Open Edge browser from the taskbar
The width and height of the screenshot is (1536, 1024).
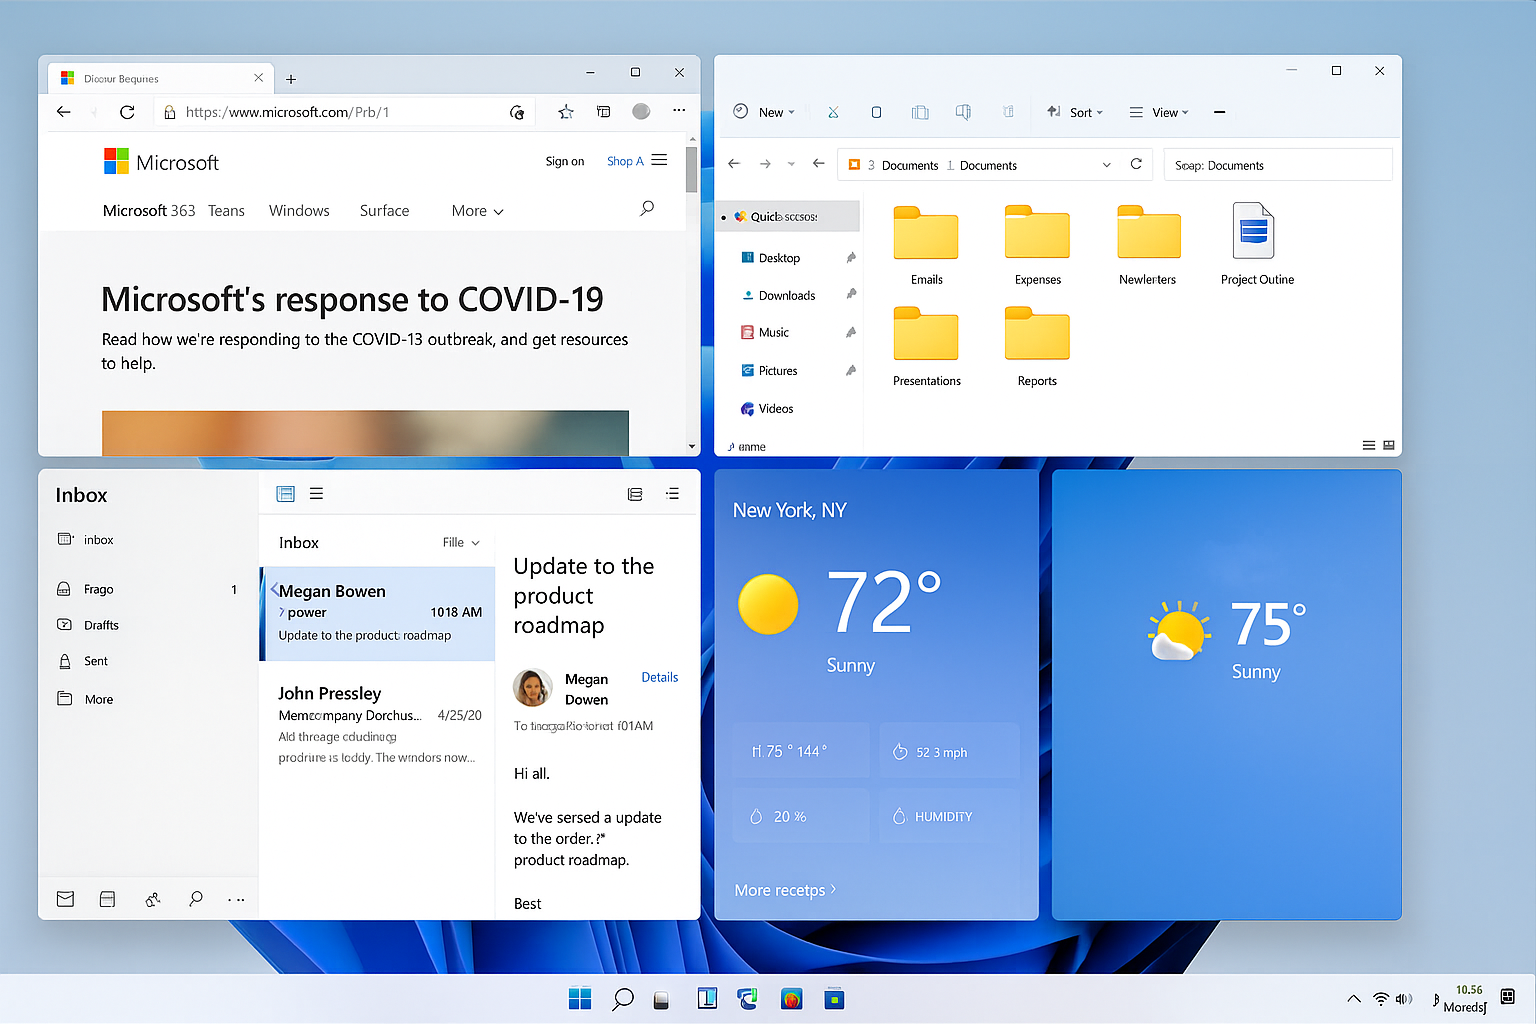(748, 998)
